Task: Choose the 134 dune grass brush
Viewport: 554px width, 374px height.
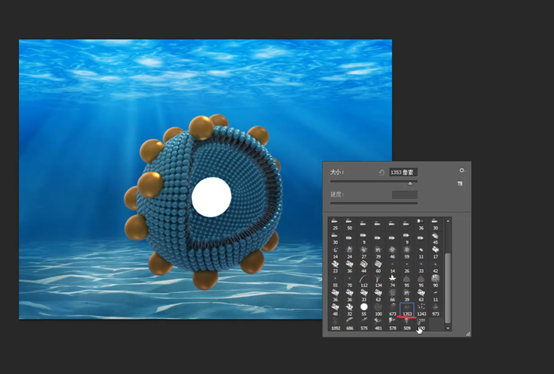Action: (x=378, y=281)
